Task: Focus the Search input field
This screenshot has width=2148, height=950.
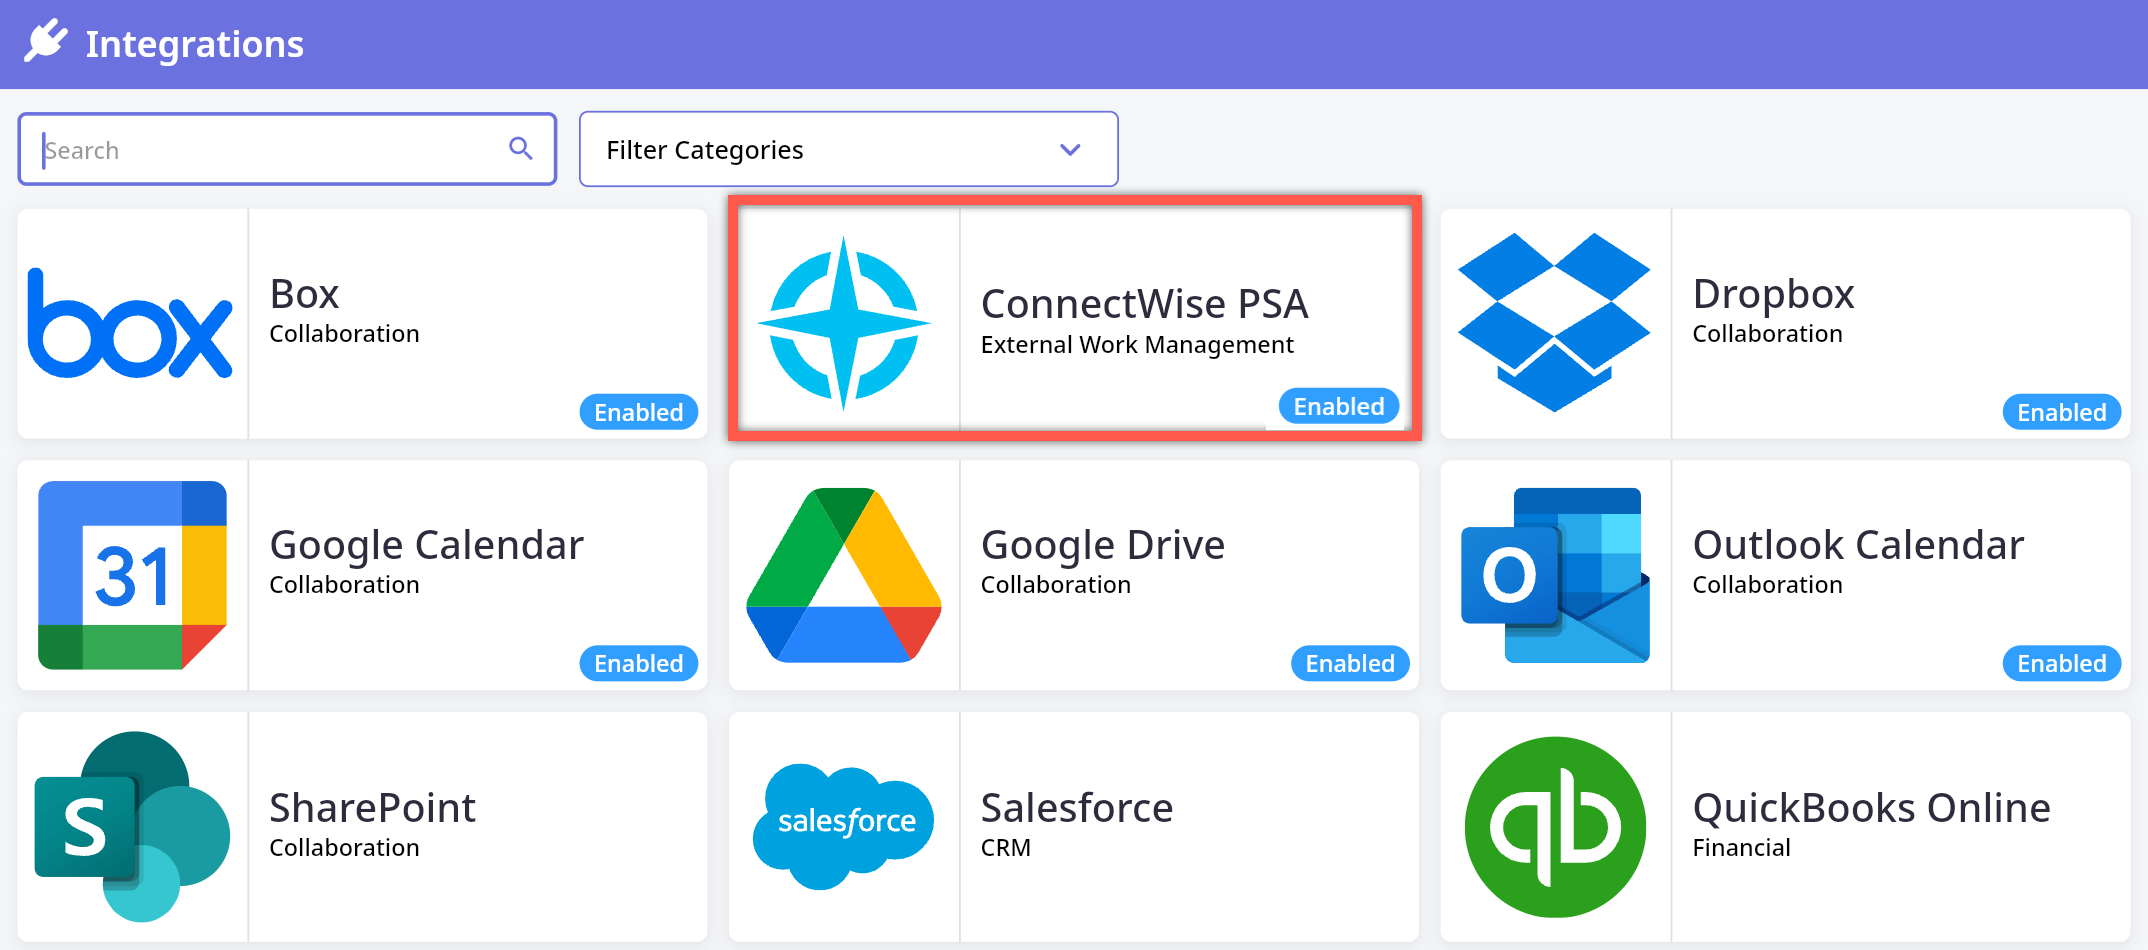Action: [x=270, y=149]
